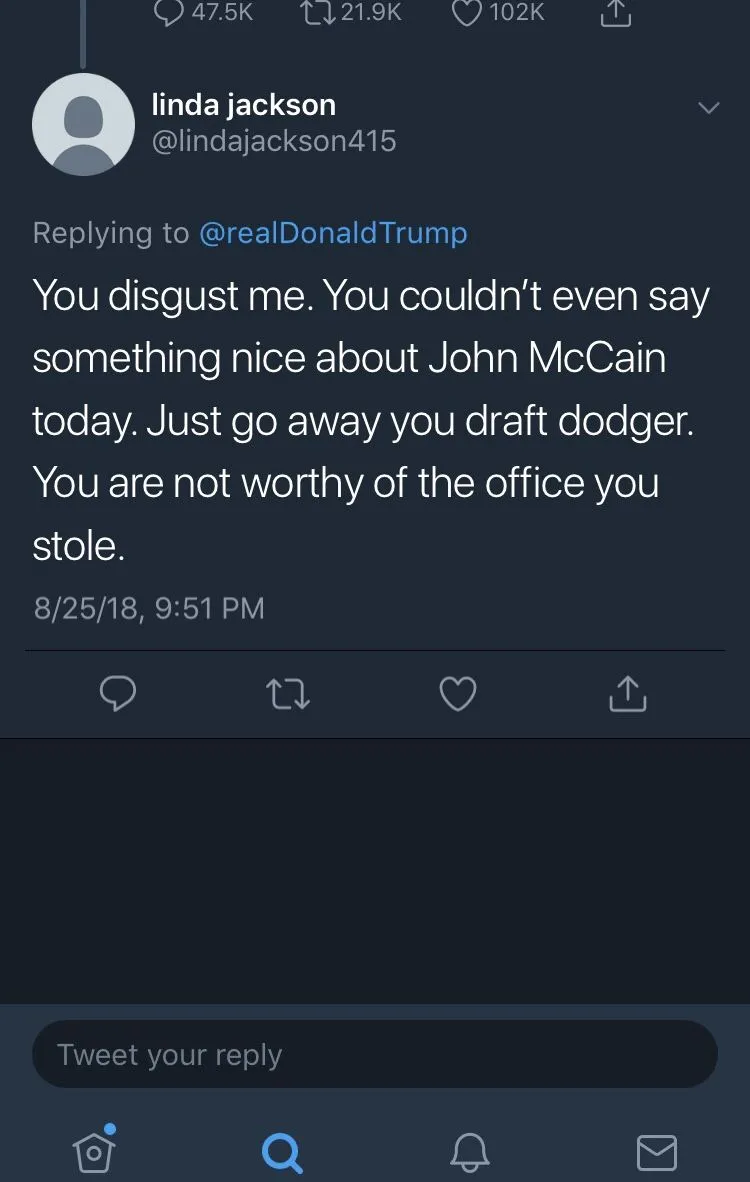This screenshot has width=750, height=1182.
Task: Switch to the Search tab
Action: [x=282, y=1153]
